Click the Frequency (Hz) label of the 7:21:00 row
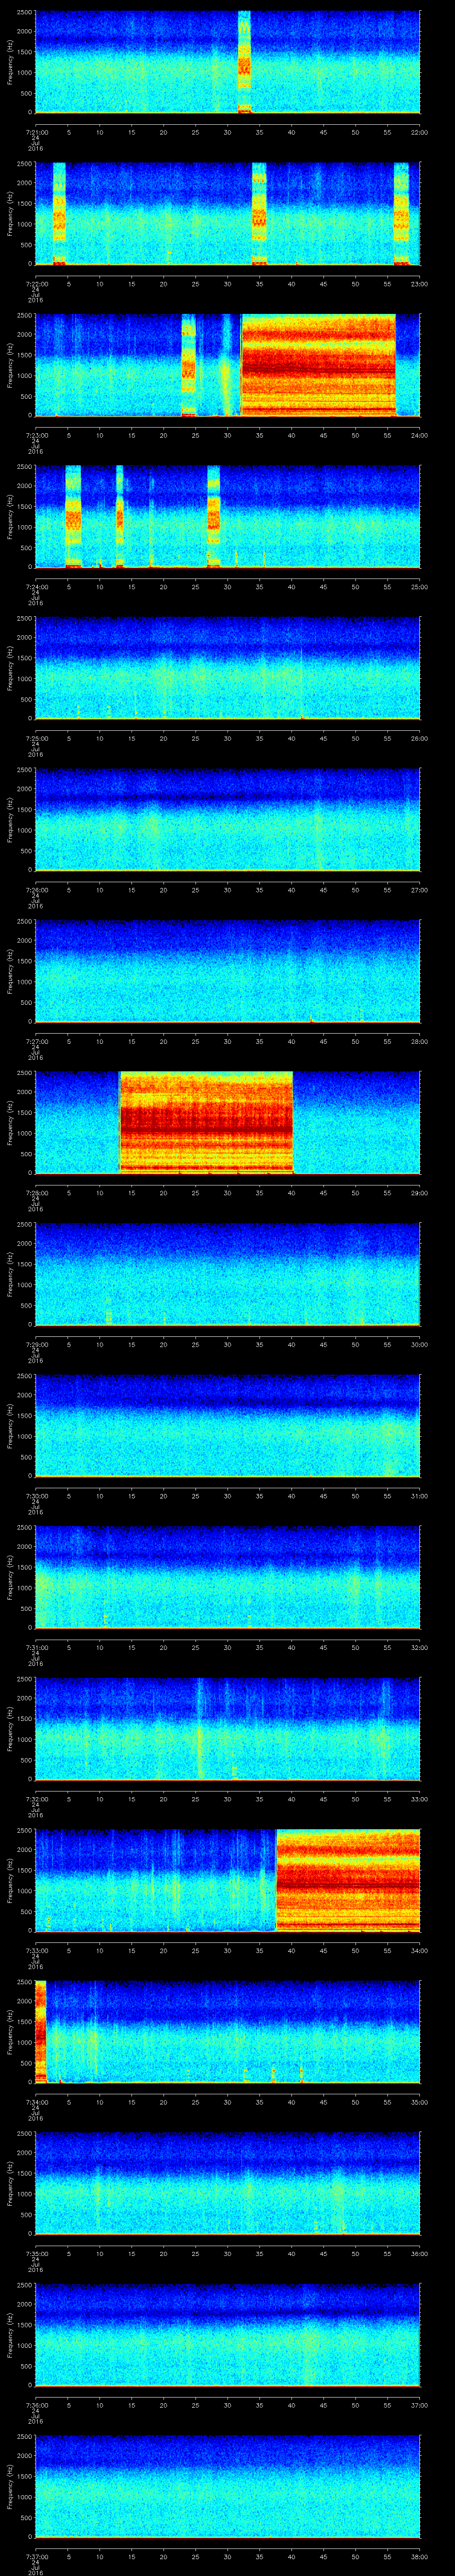455x2576 pixels. tap(10, 62)
